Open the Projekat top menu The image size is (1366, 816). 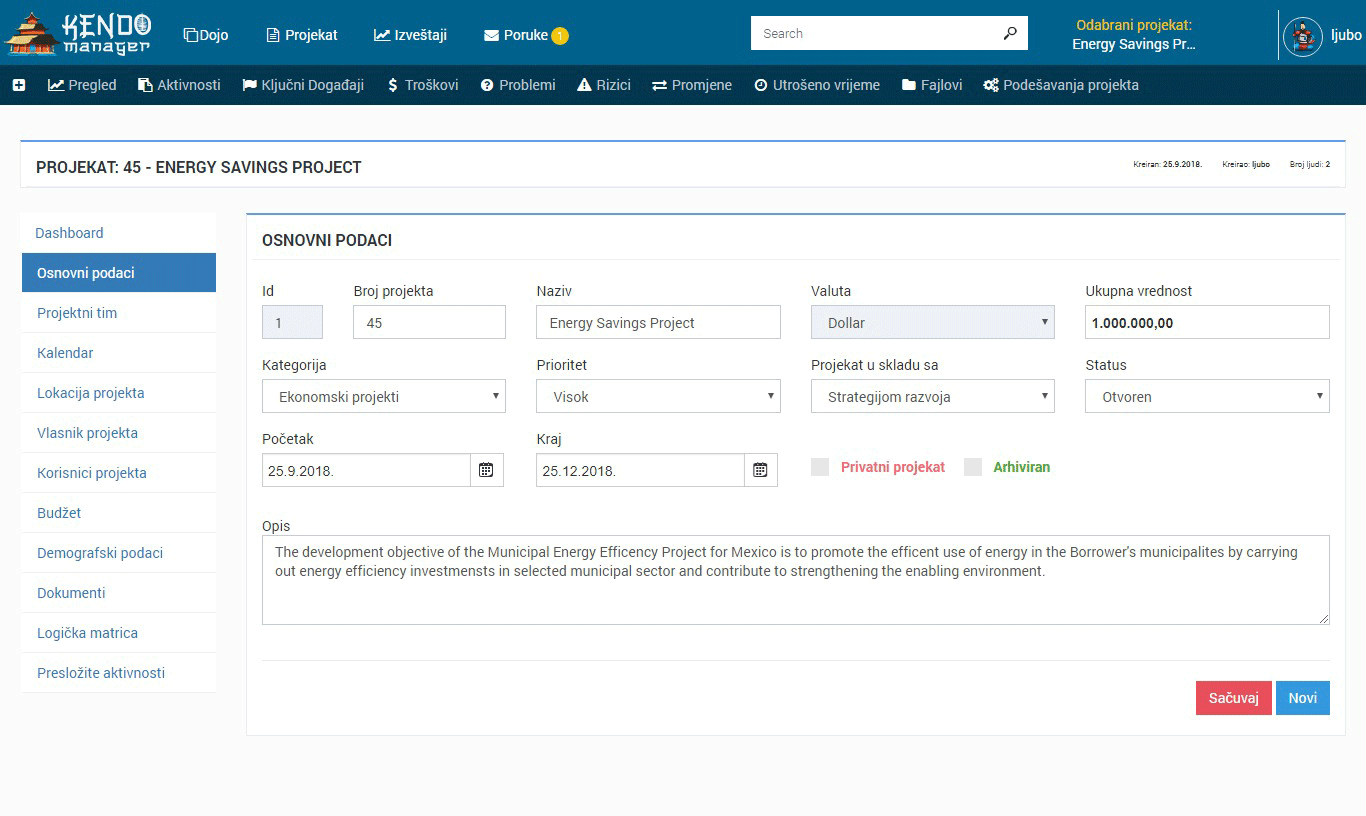pos(302,35)
